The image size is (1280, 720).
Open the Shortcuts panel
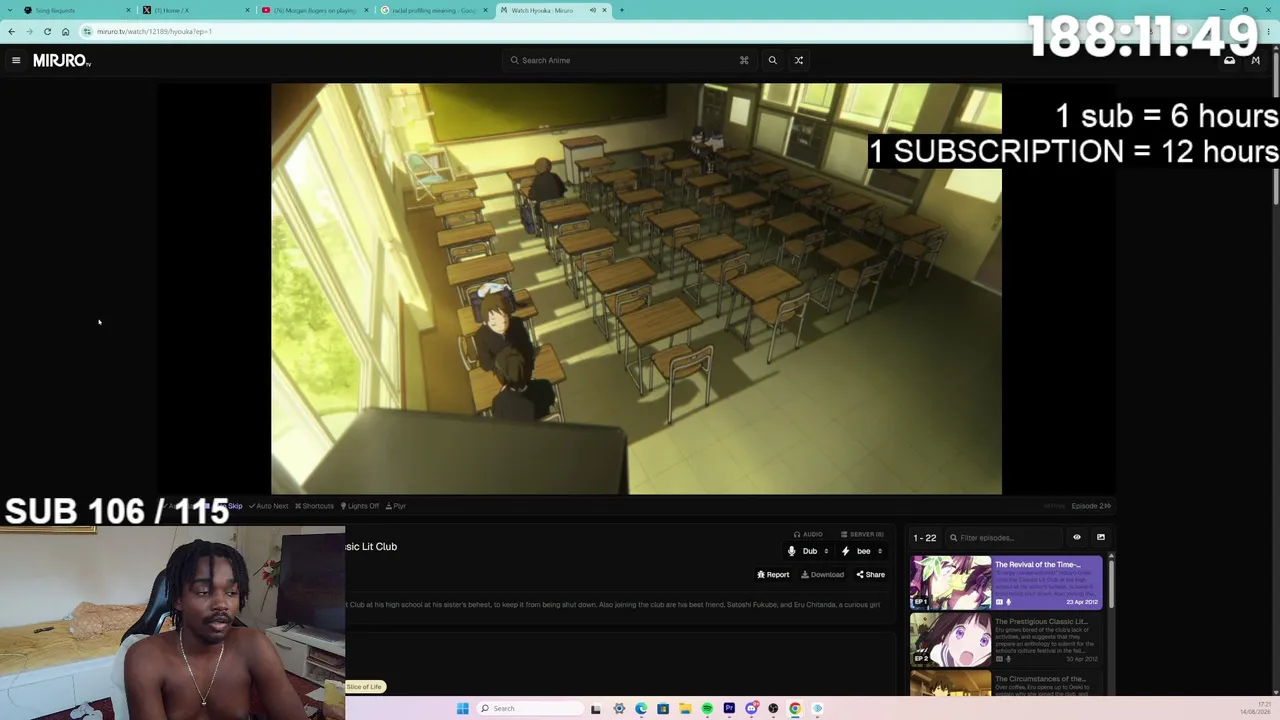point(314,506)
